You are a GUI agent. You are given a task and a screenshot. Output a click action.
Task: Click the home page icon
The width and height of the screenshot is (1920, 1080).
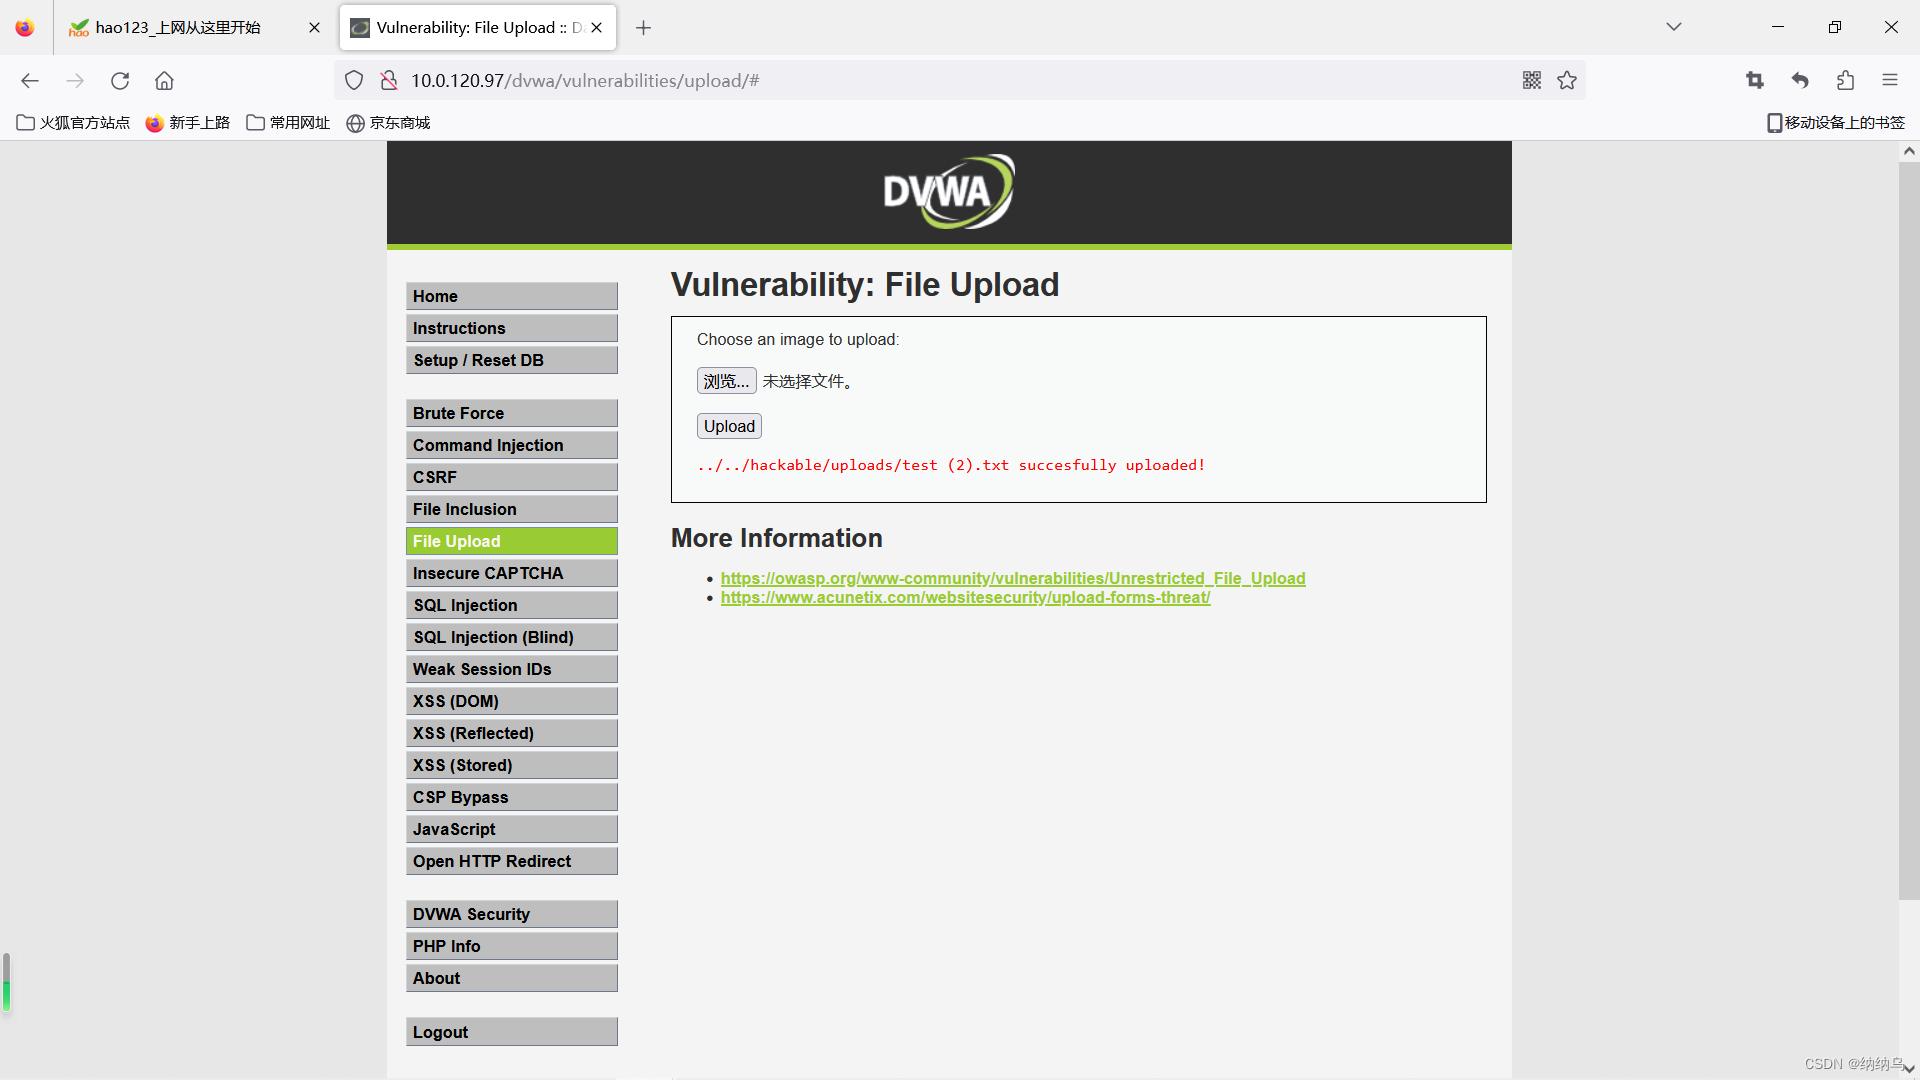click(x=164, y=81)
